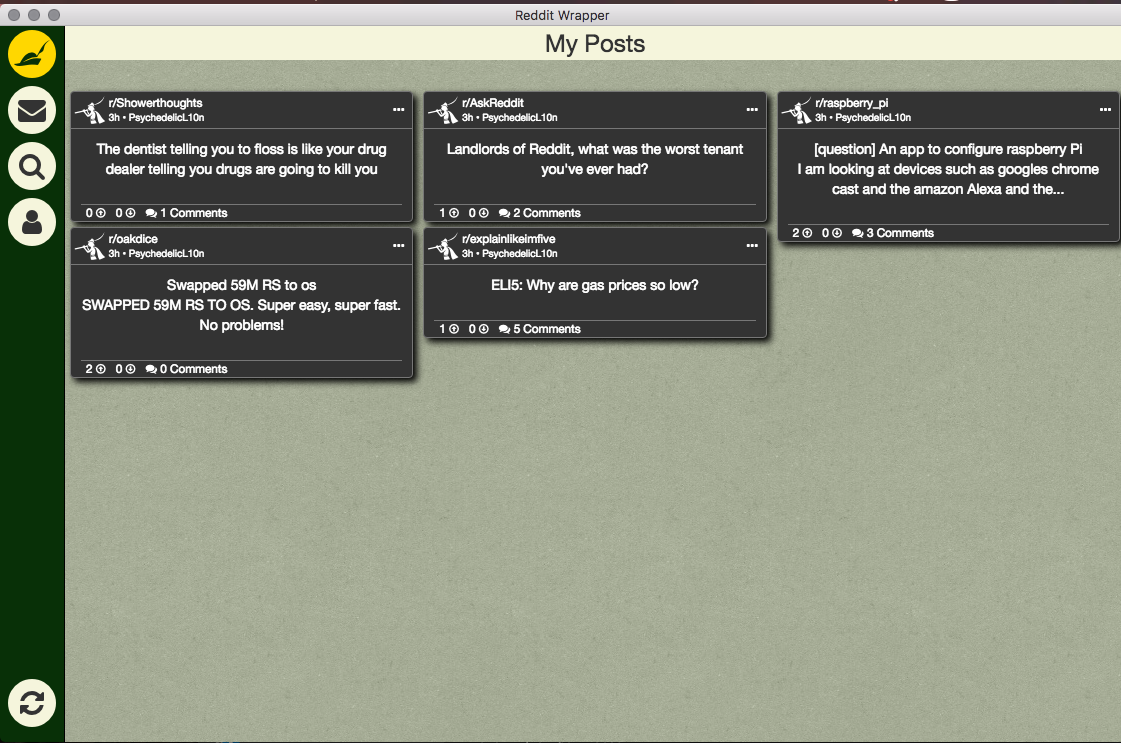1121x743 pixels.
Task: Upvote the r/Showerthoughts dentist post
Action: tap(101, 213)
